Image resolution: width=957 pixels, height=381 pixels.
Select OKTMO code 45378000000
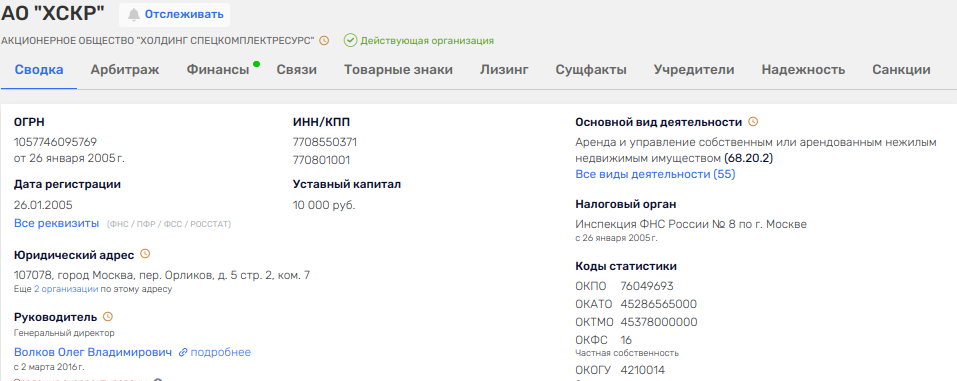point(659,322)
